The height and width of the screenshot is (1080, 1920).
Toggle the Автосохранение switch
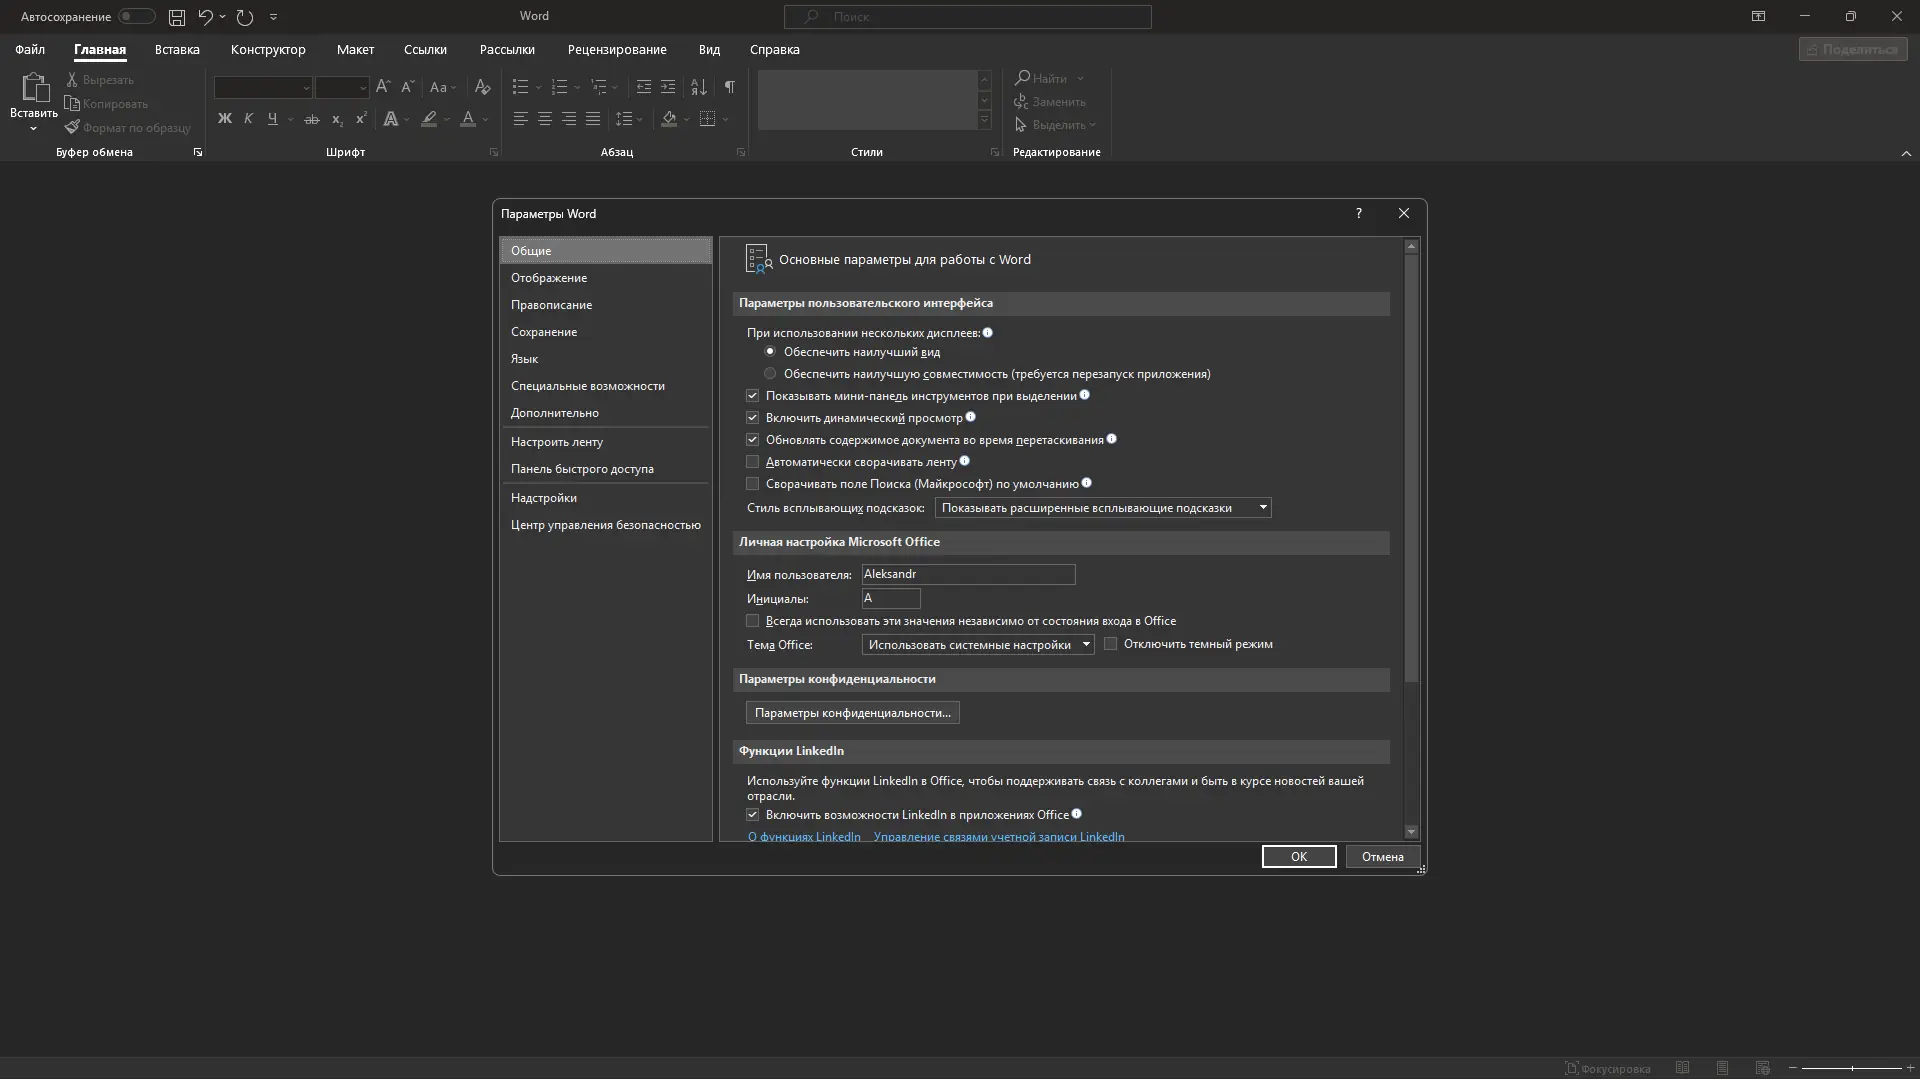click(x=136, y=17)
